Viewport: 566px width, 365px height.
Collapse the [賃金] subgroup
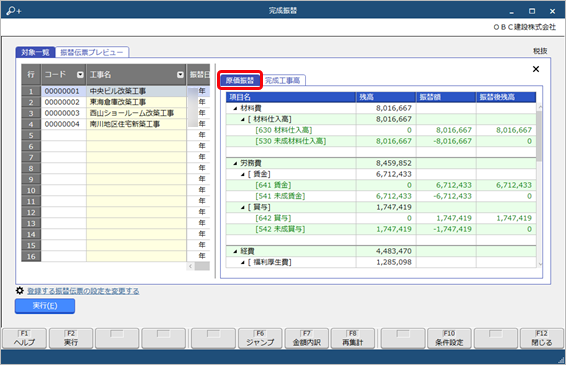pyautogui.click(x=243, y=174)
